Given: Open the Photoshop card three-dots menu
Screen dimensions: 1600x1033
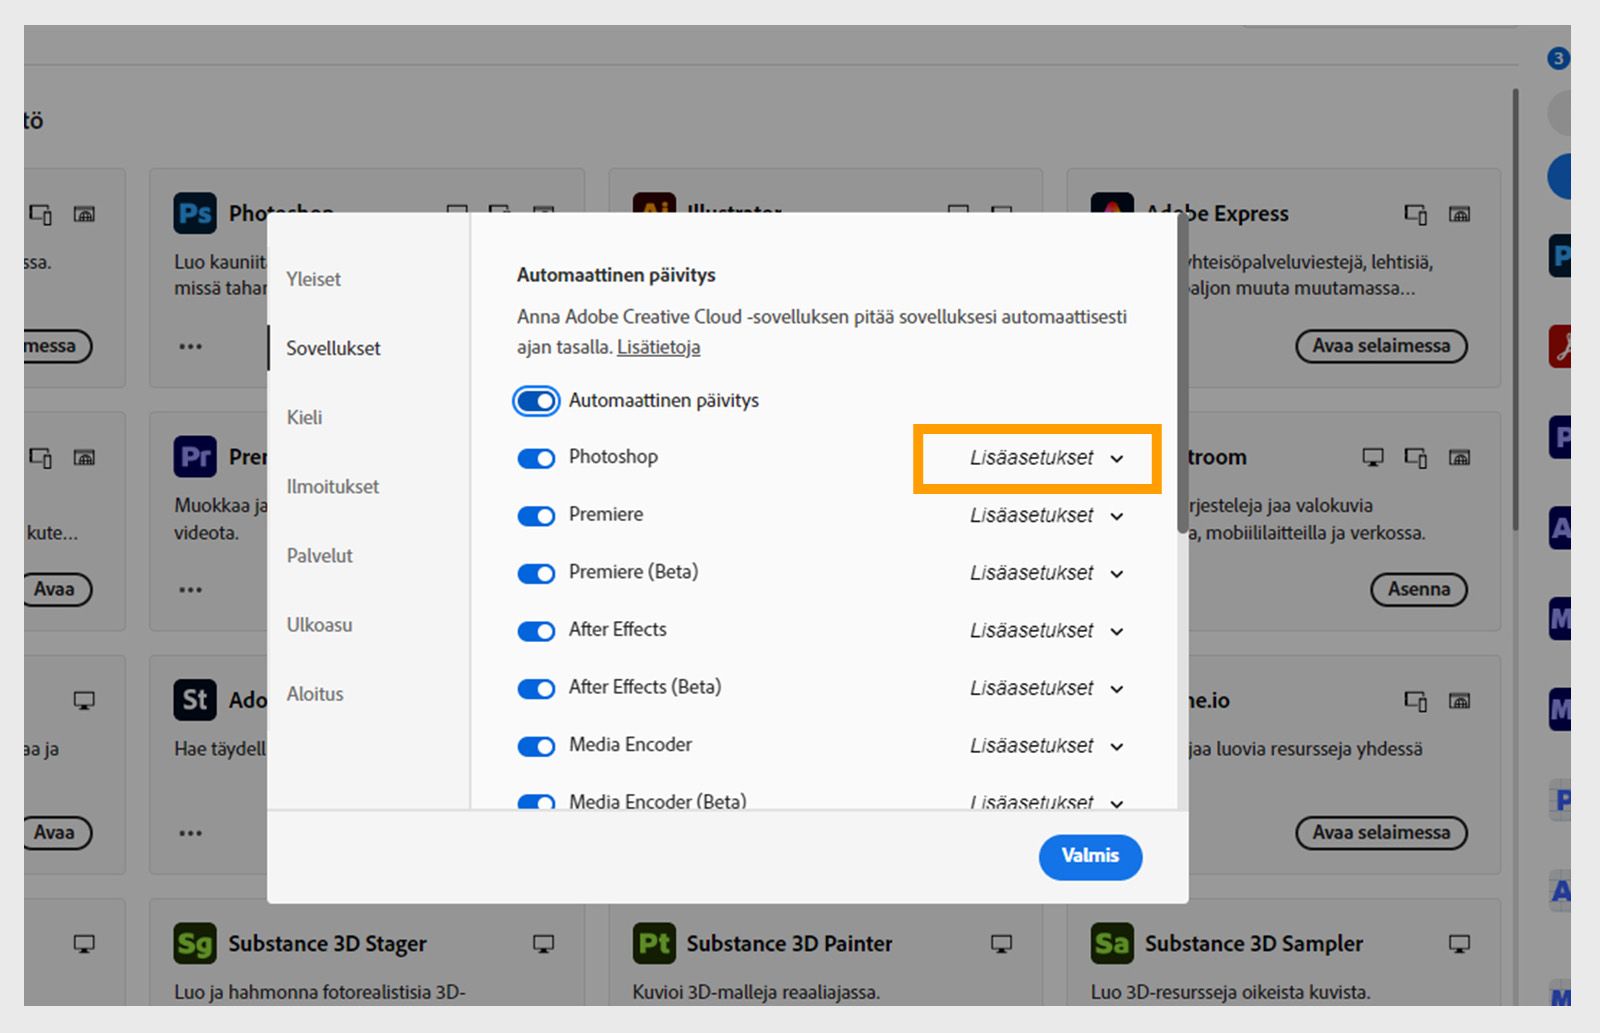Looking at the screenshot, I should (190, 346).
